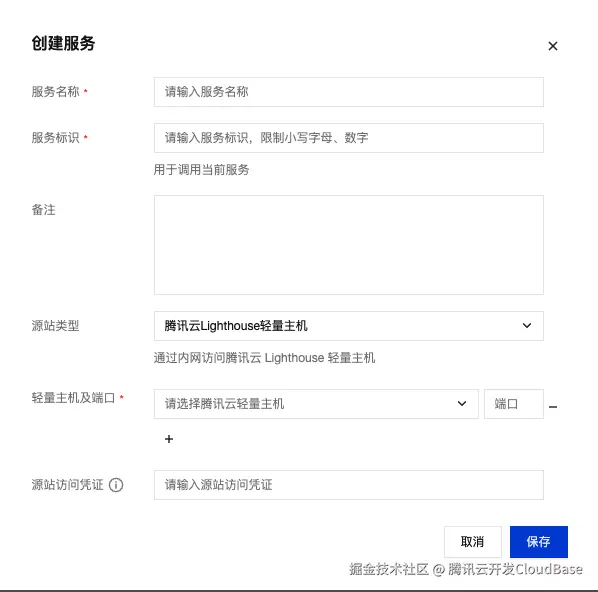Viewport: 598px width, 592px height.
Task: Focus the 服务标识 input field
Action: tap(349, 138)
